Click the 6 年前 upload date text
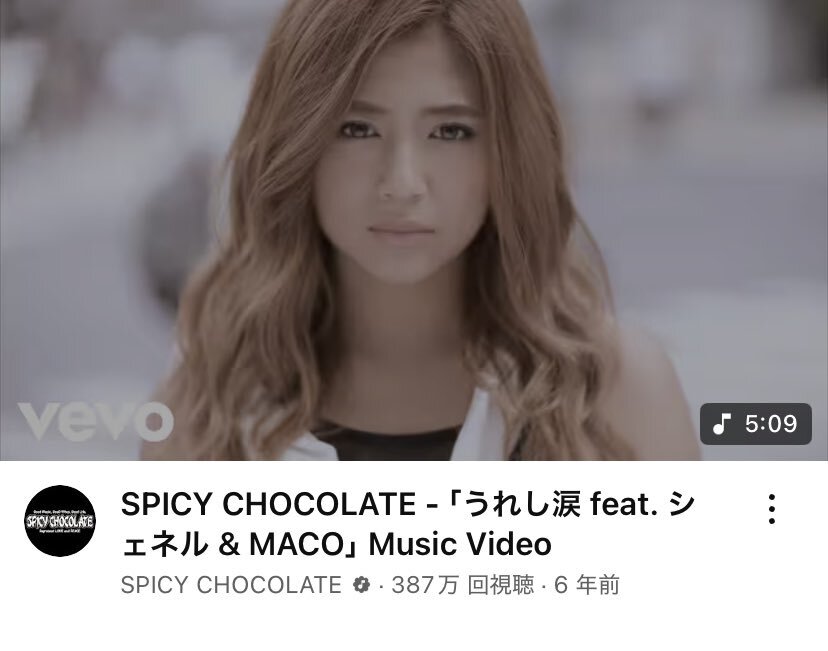Viewport: 828px width, 651px height. pyautogui.click(x=586, y=585)
